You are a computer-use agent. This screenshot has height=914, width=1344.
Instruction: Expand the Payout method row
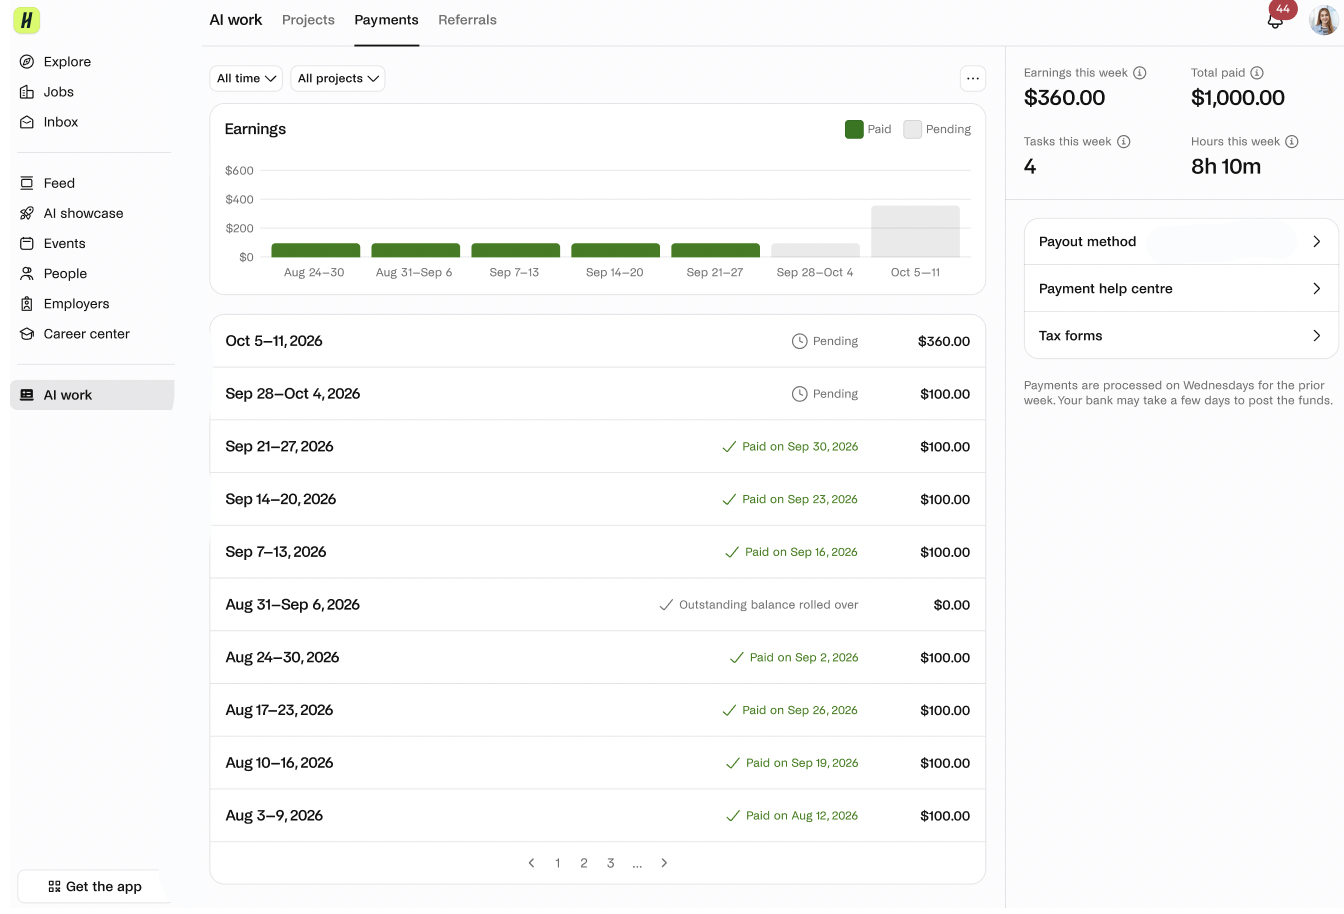1181,242
